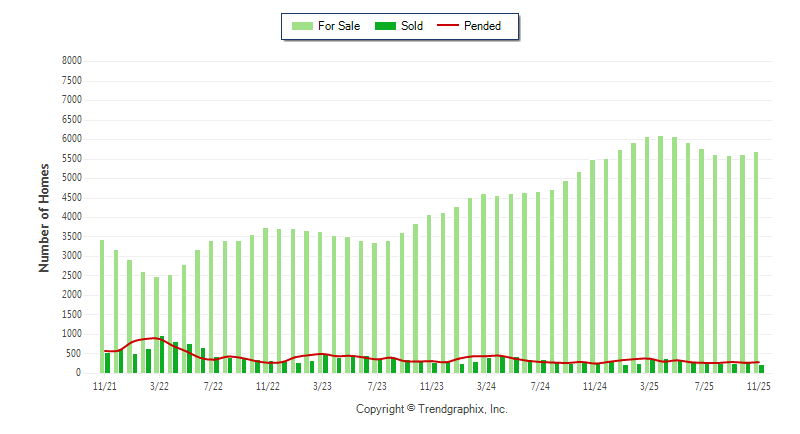Toggle the Sold series legend label
This screenshot has height=434, width=800.
point(412,26)
